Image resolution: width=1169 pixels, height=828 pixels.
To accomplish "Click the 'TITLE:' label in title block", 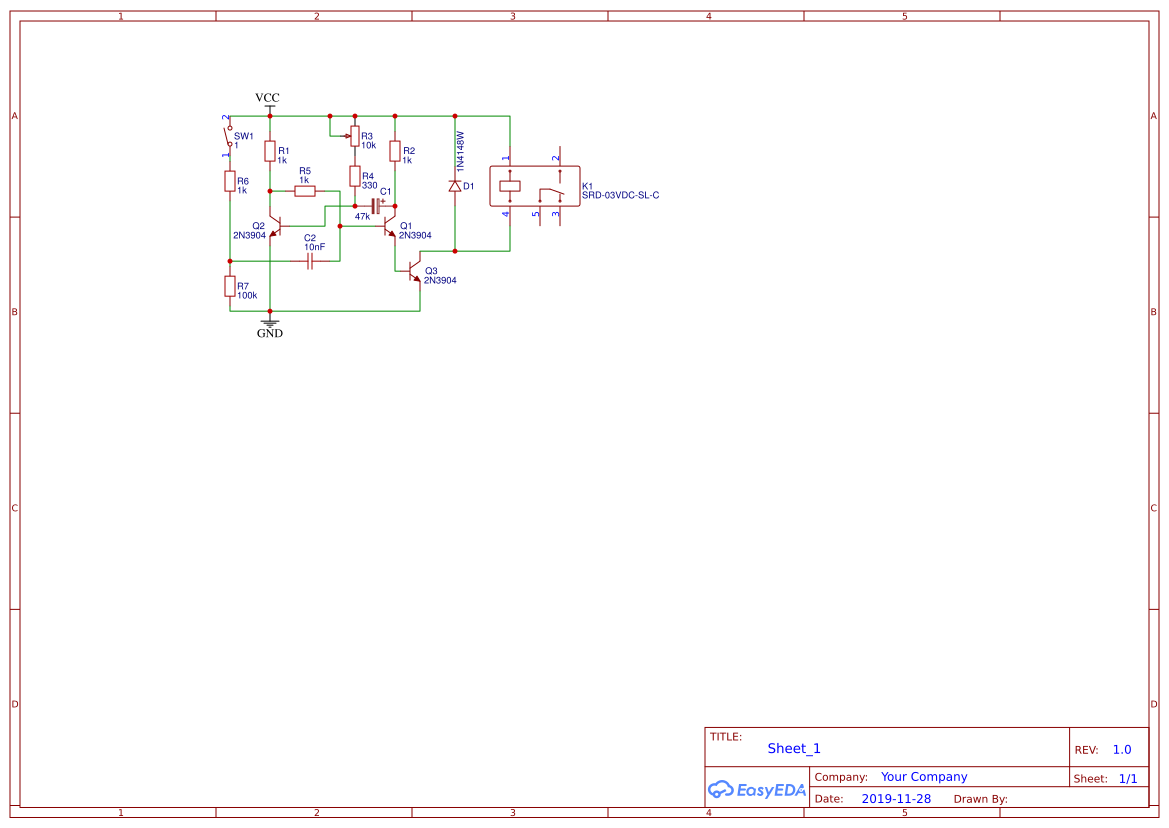I will [x=725, y=736].
